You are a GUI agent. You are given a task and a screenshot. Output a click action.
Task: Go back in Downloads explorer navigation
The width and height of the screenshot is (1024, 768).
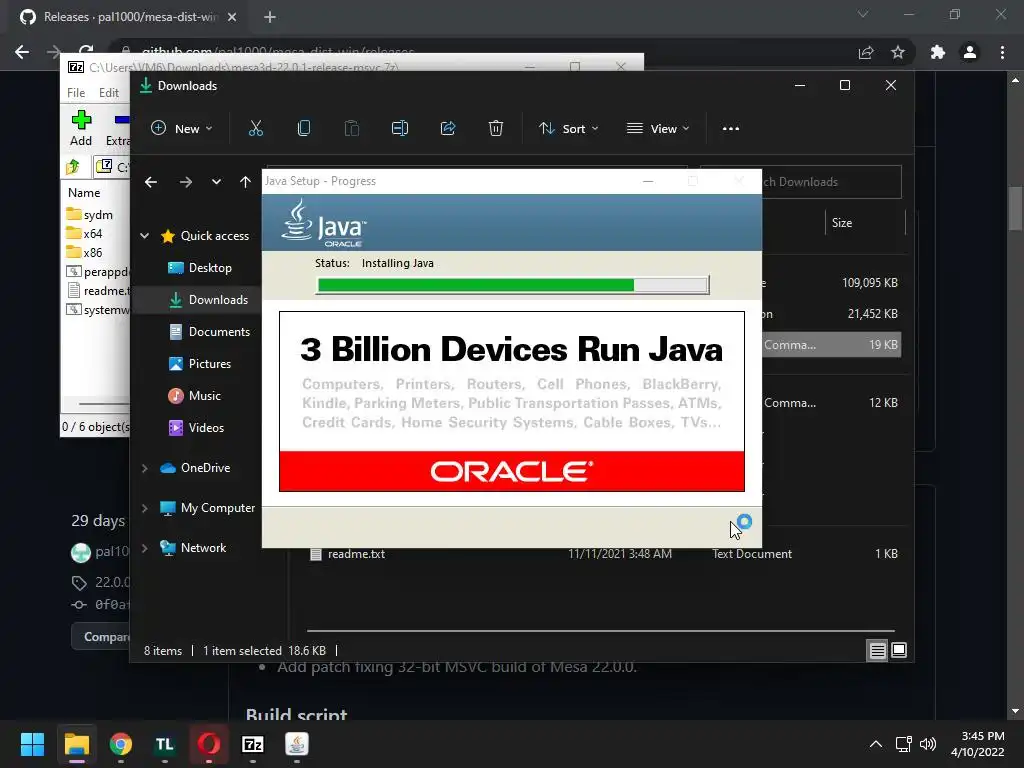(151, 182)
